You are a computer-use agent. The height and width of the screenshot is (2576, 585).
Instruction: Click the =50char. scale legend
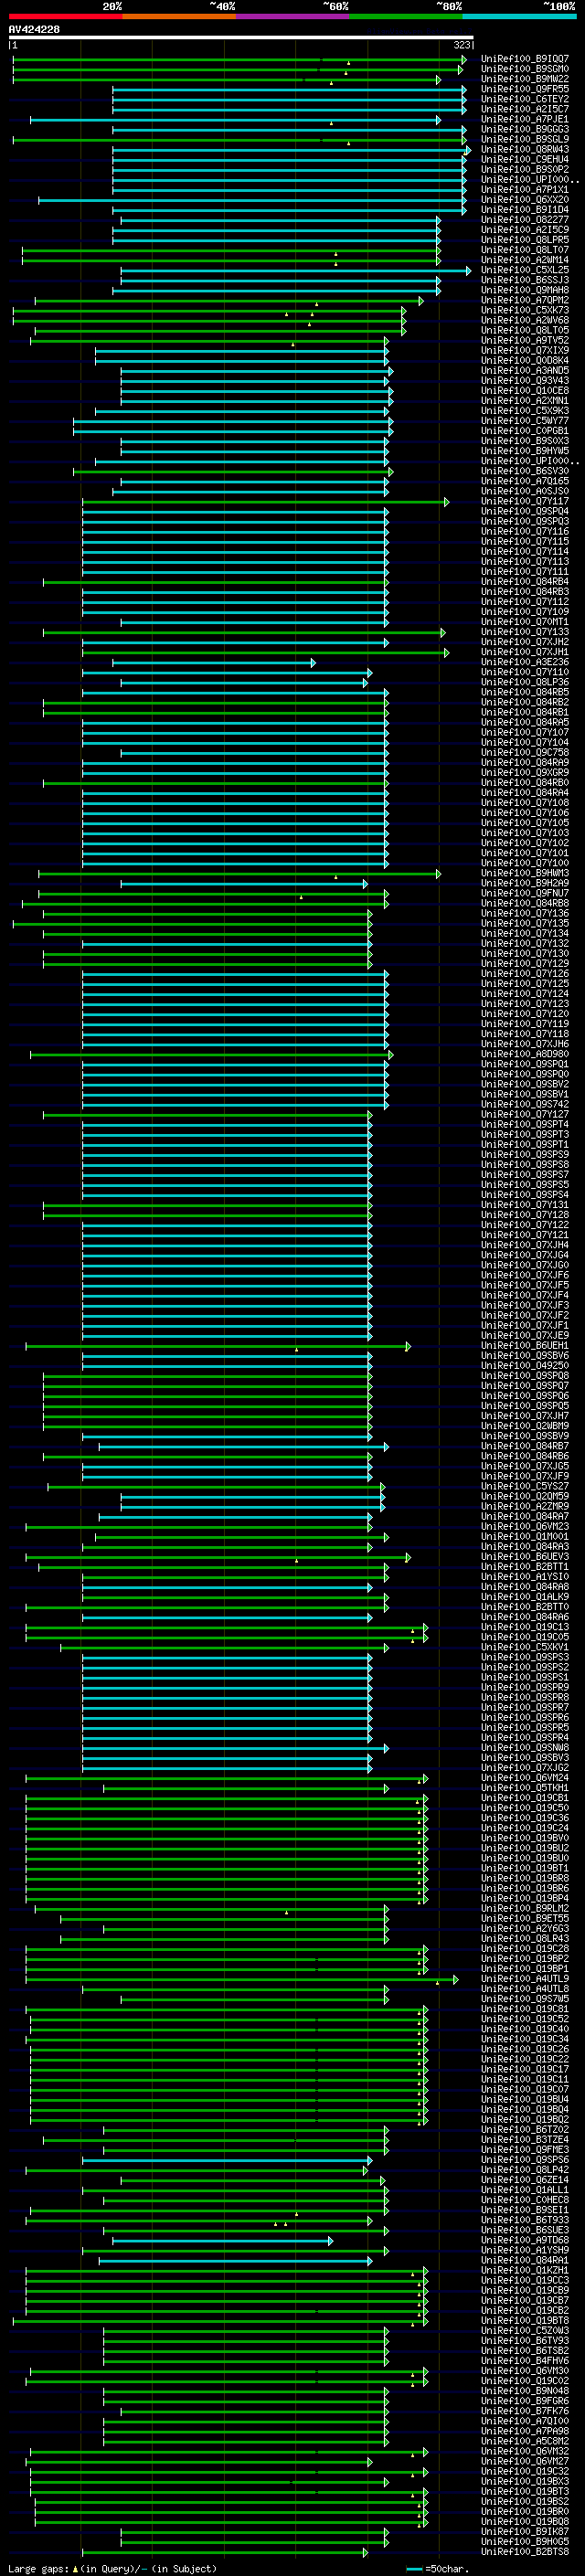tap(437, 2568)
